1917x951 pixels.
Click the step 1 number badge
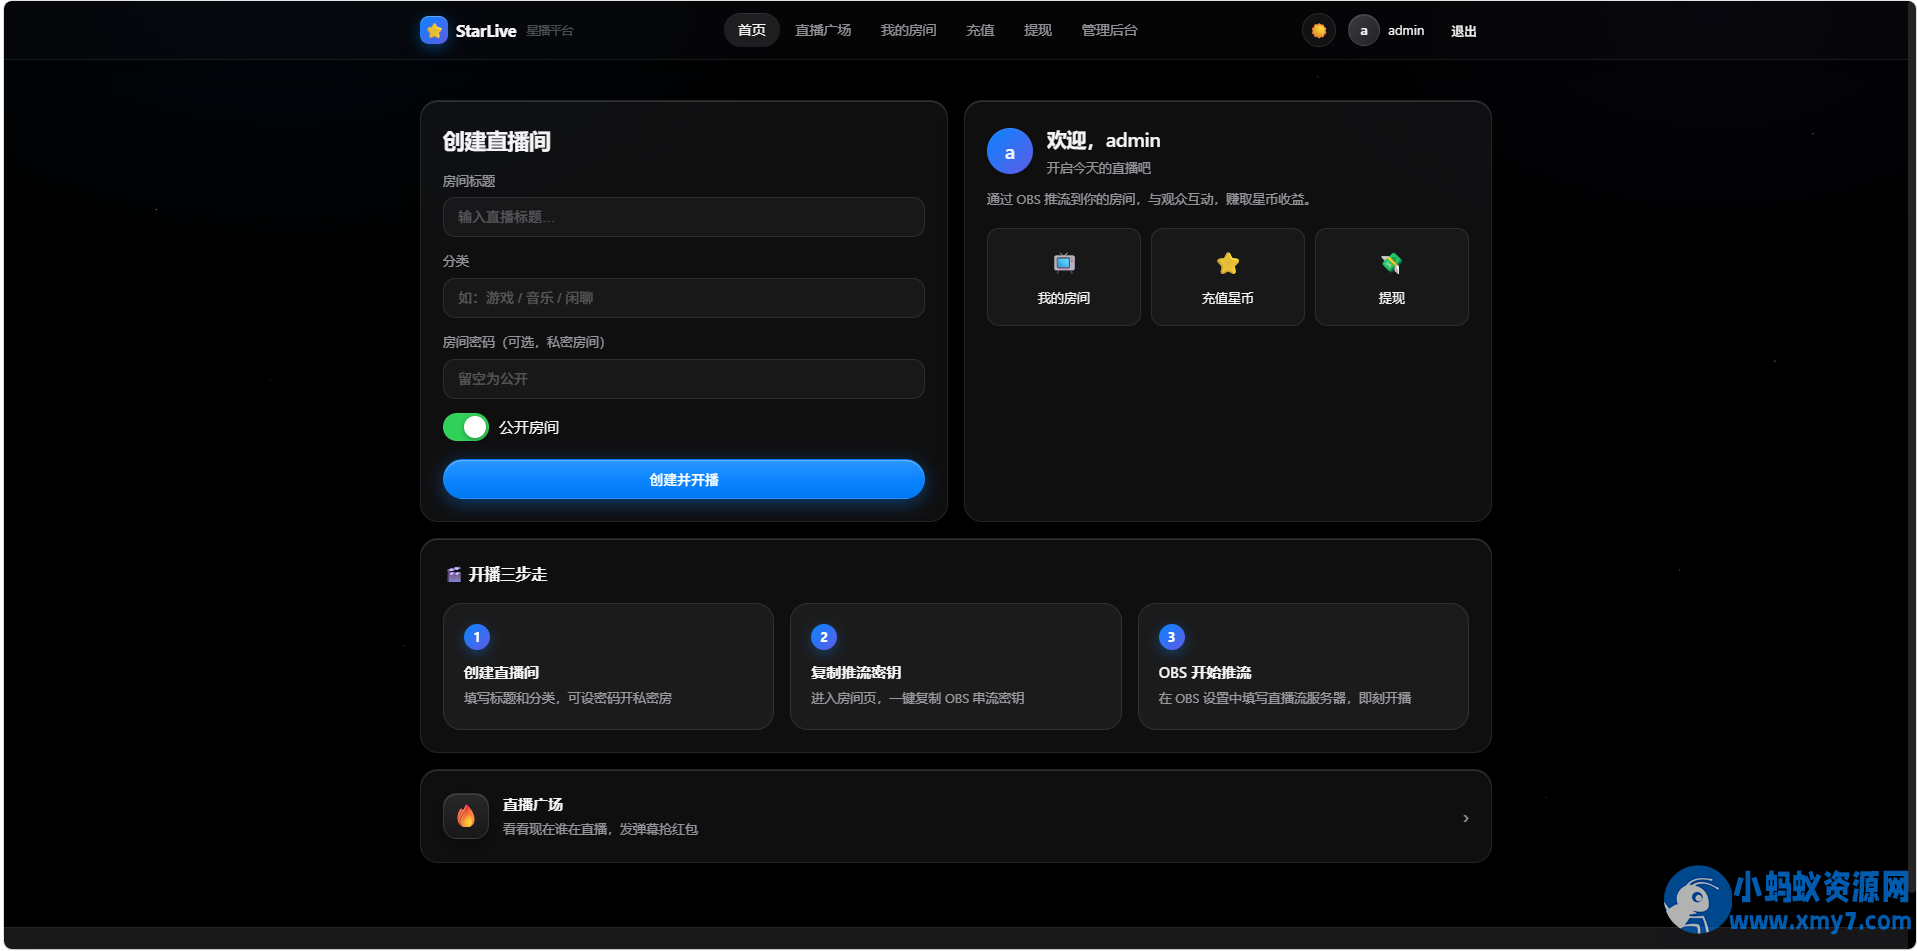tap(477, 637)
